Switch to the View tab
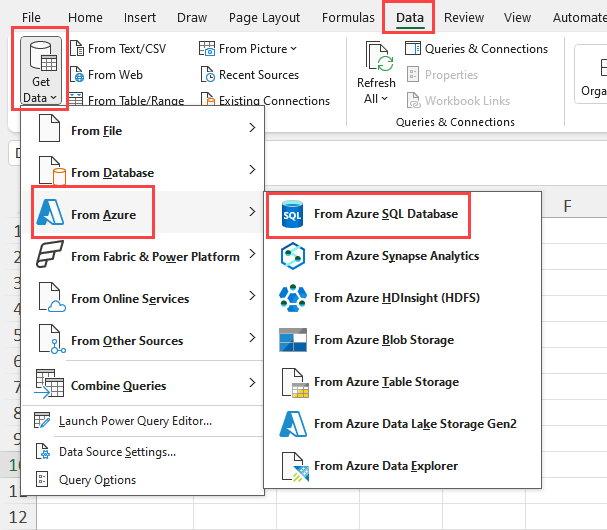607x530 pixels. click(x=517, y=17)
